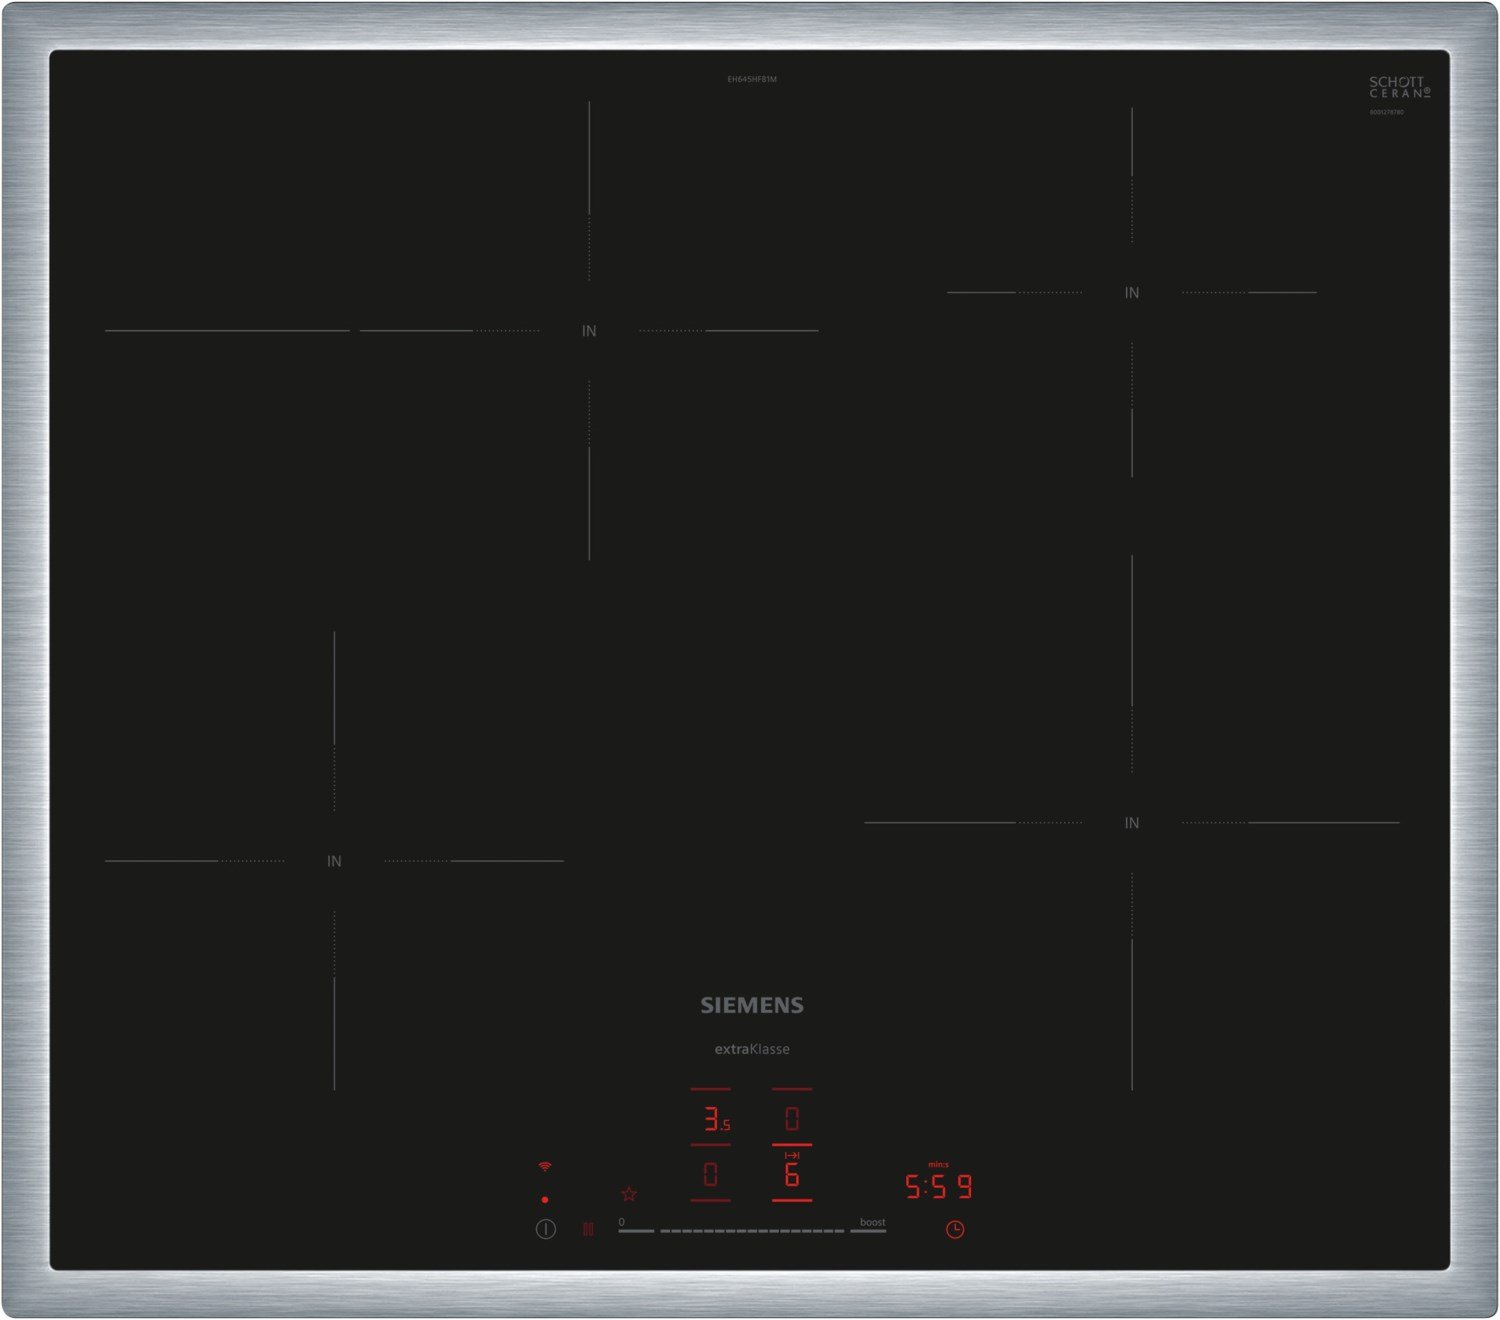Tap the IN marker of front-right zone
Screen dimensions: 1500x1320
pyautogui.click(x=1132, y=823)
